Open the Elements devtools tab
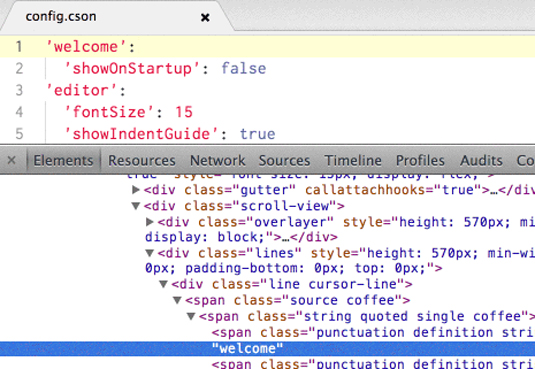Image resolution: width=535 pixels, height=369 pixels. coord(63,160)
